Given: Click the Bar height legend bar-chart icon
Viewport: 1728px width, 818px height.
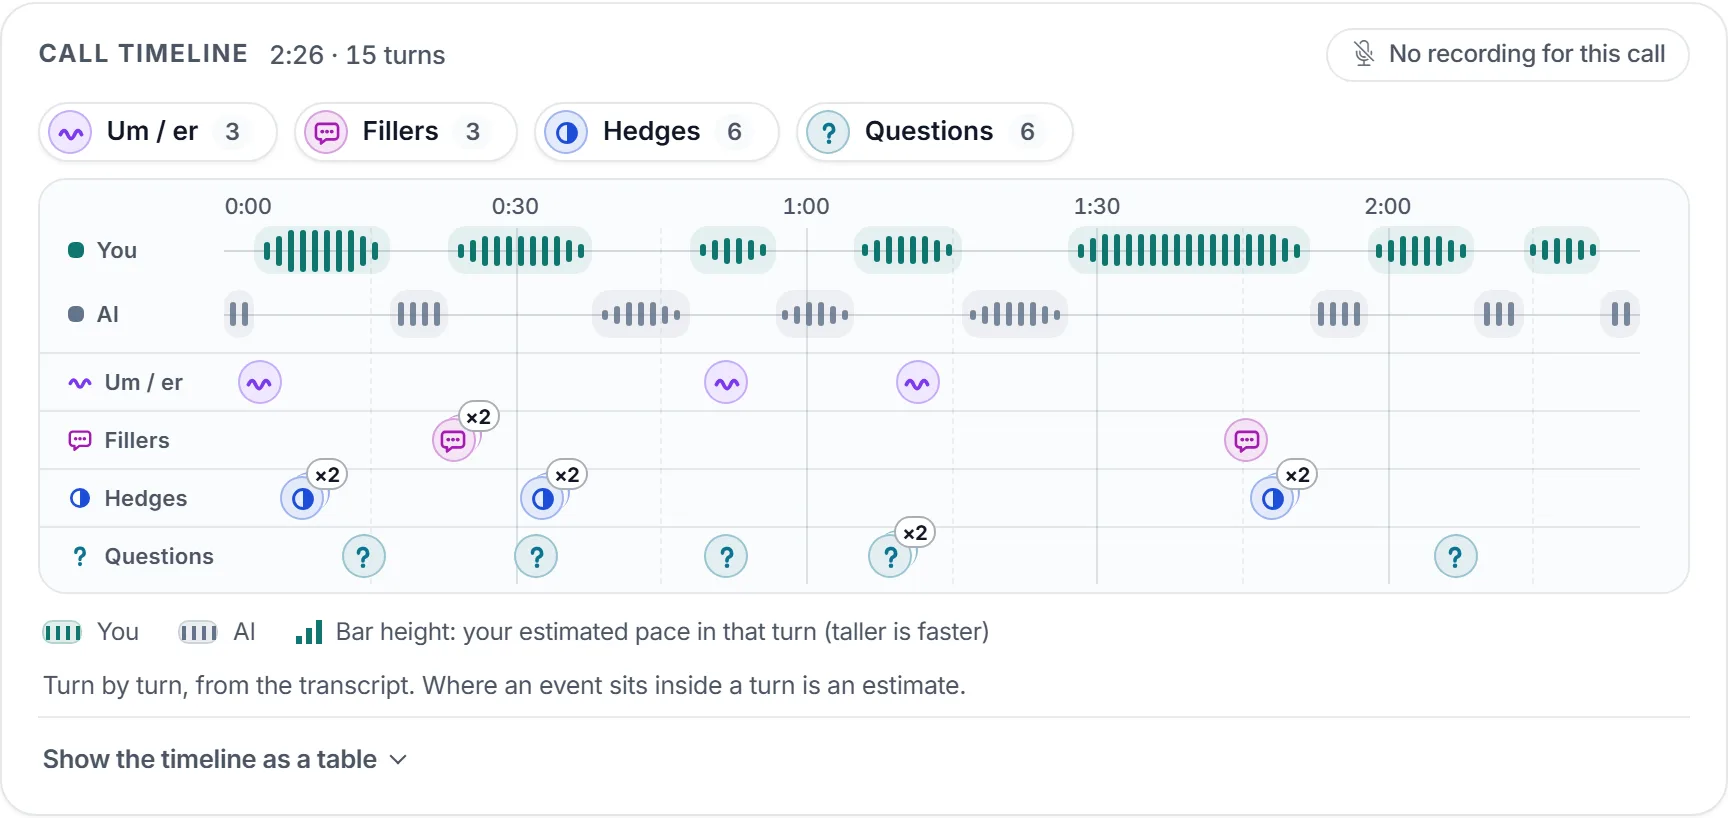Looking at the screenshot, I should point(309,632).
